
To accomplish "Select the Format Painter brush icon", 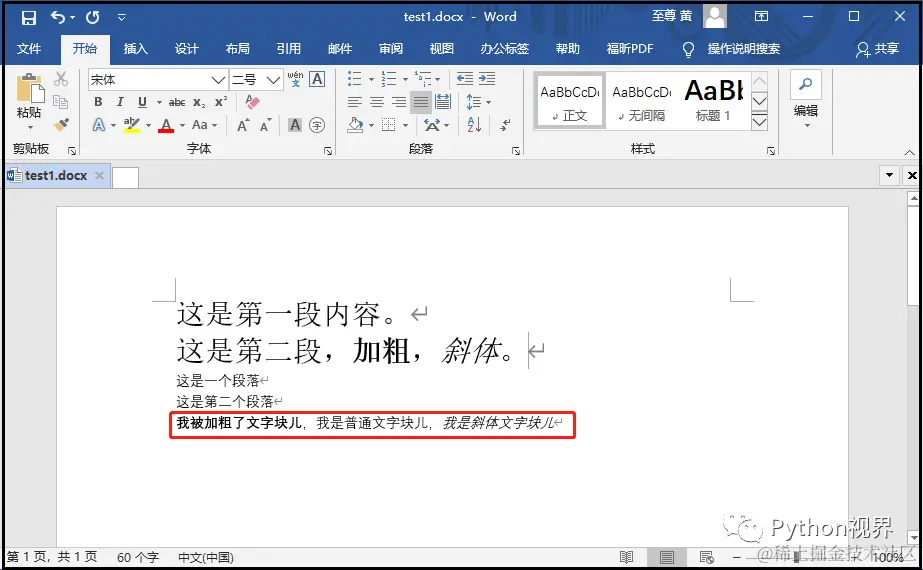I will [61, 125].
